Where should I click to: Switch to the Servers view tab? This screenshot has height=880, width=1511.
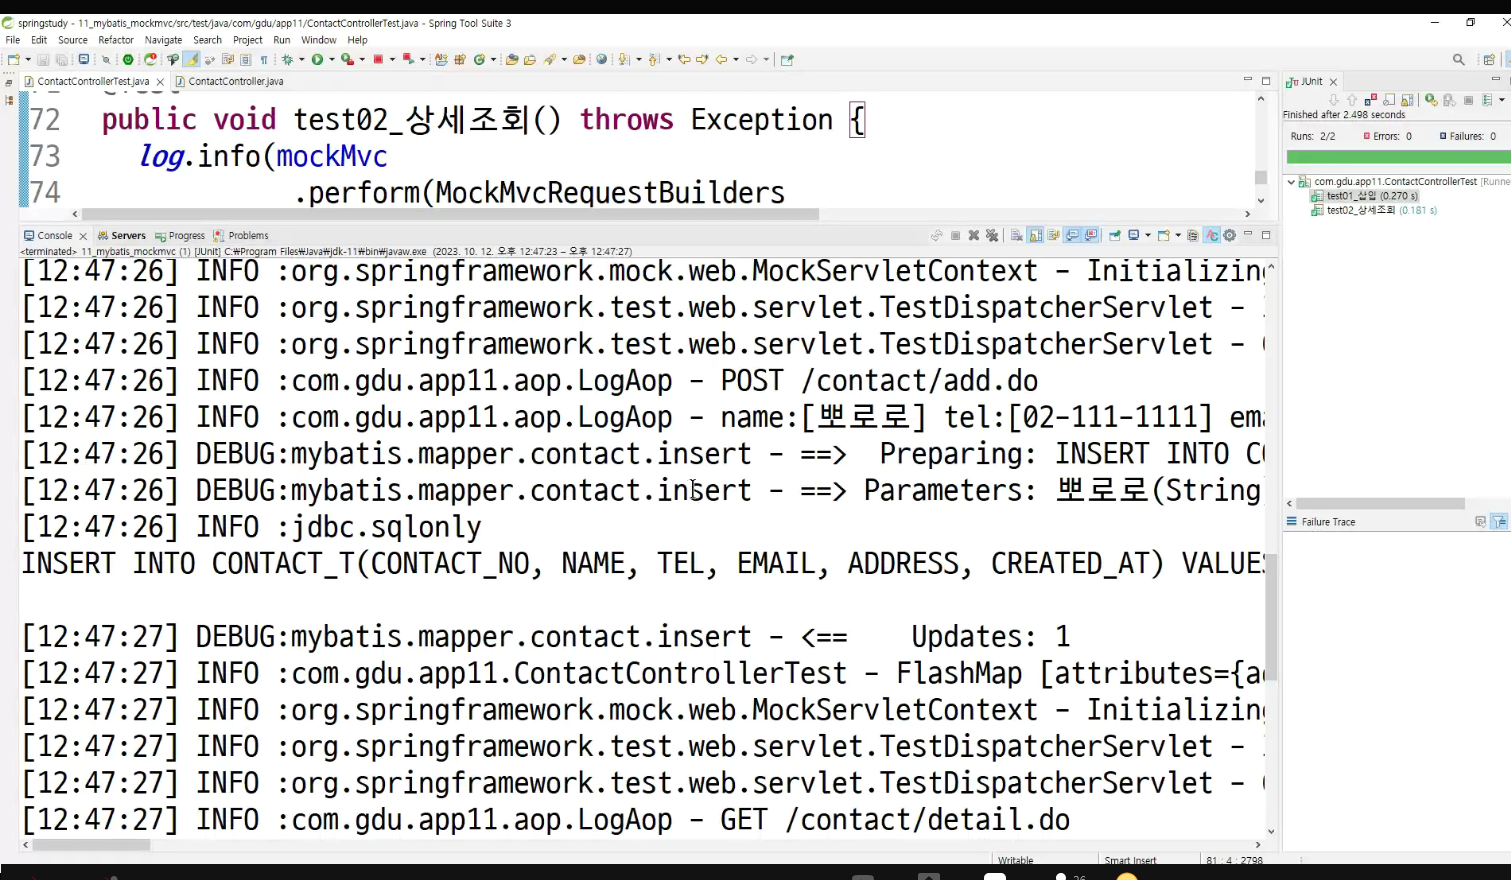[x=122, y=236]
